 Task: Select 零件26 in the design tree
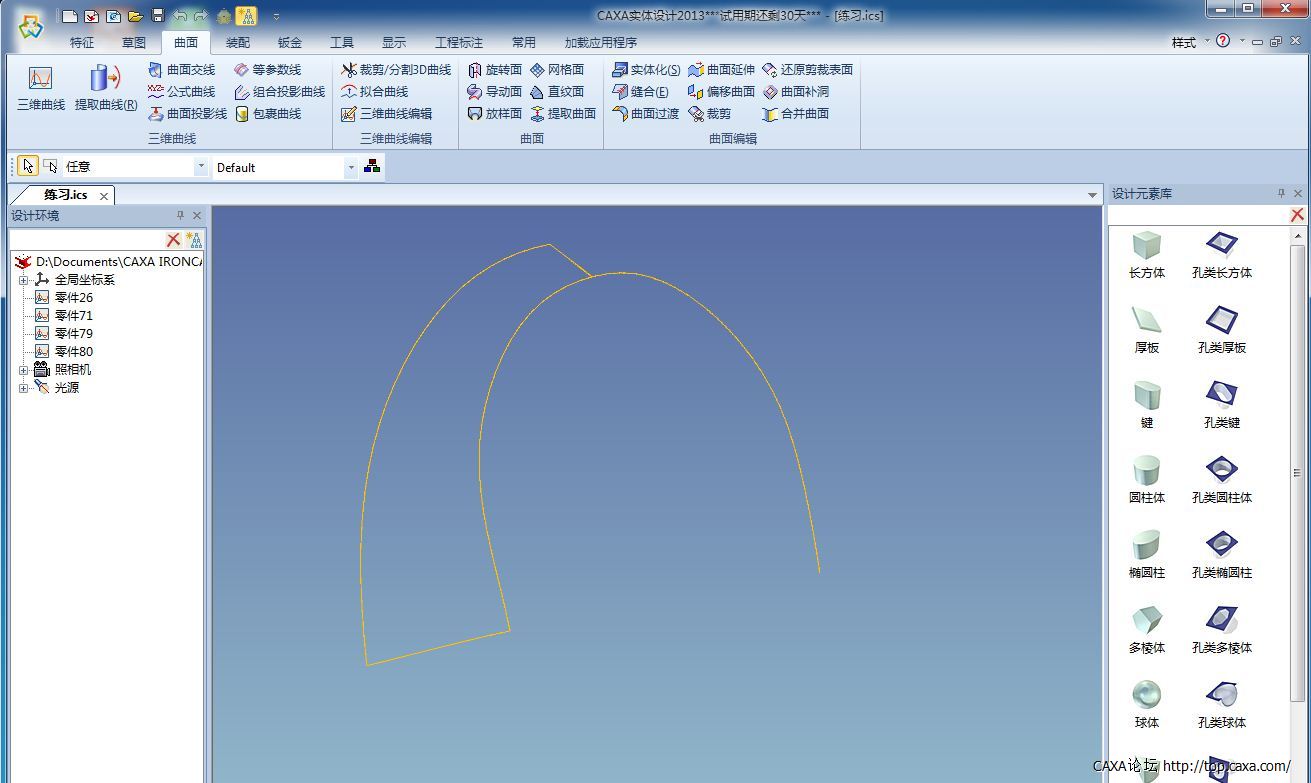pyautogui.click(x=74, y=298)
